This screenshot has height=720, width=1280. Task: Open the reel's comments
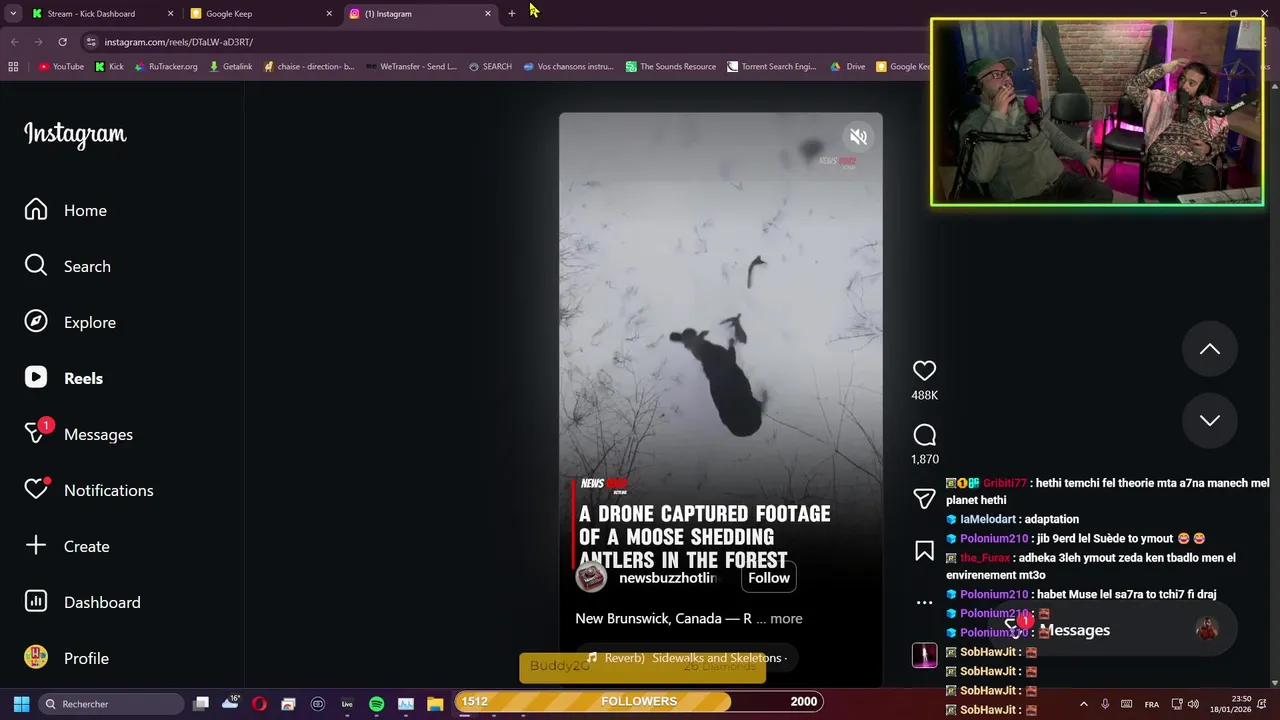pyautogui.click(x=924, y=435)
